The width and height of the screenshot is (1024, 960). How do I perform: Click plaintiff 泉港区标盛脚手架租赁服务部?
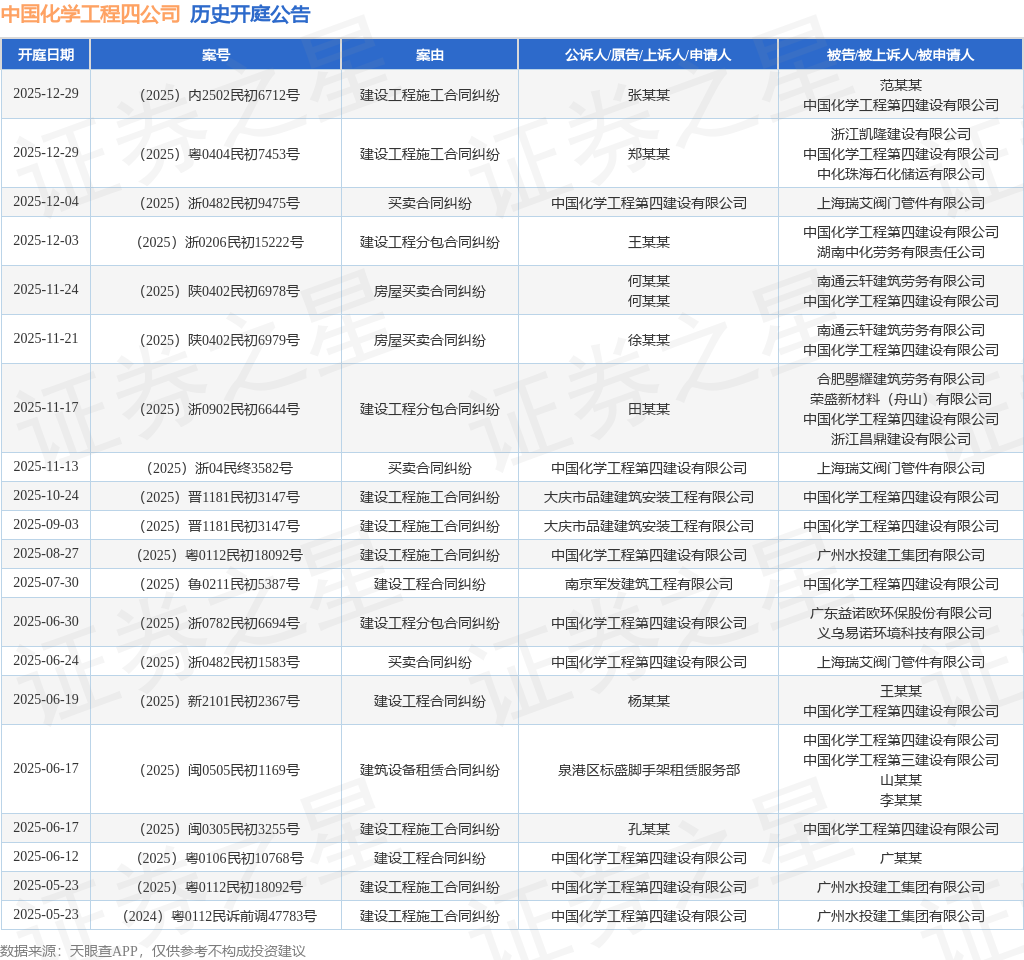648,770
